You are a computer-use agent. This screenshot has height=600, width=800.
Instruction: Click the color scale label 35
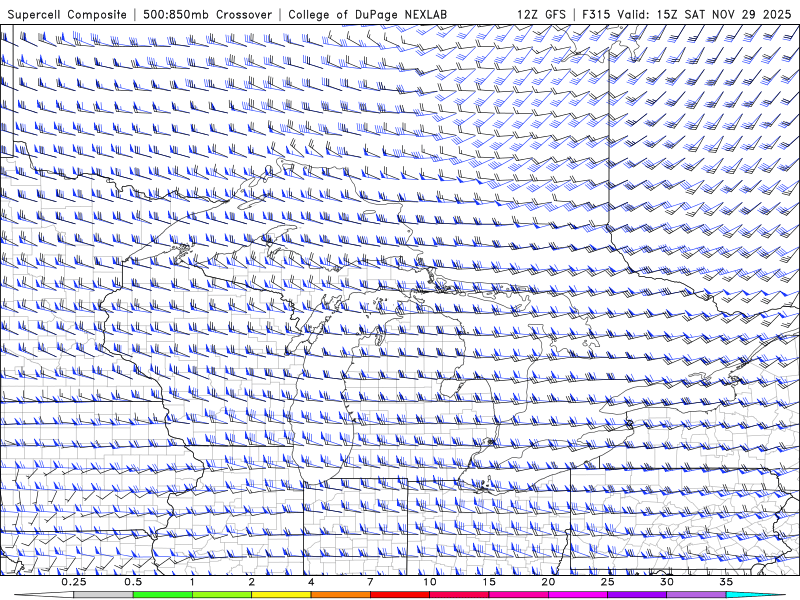coord(726,582)
